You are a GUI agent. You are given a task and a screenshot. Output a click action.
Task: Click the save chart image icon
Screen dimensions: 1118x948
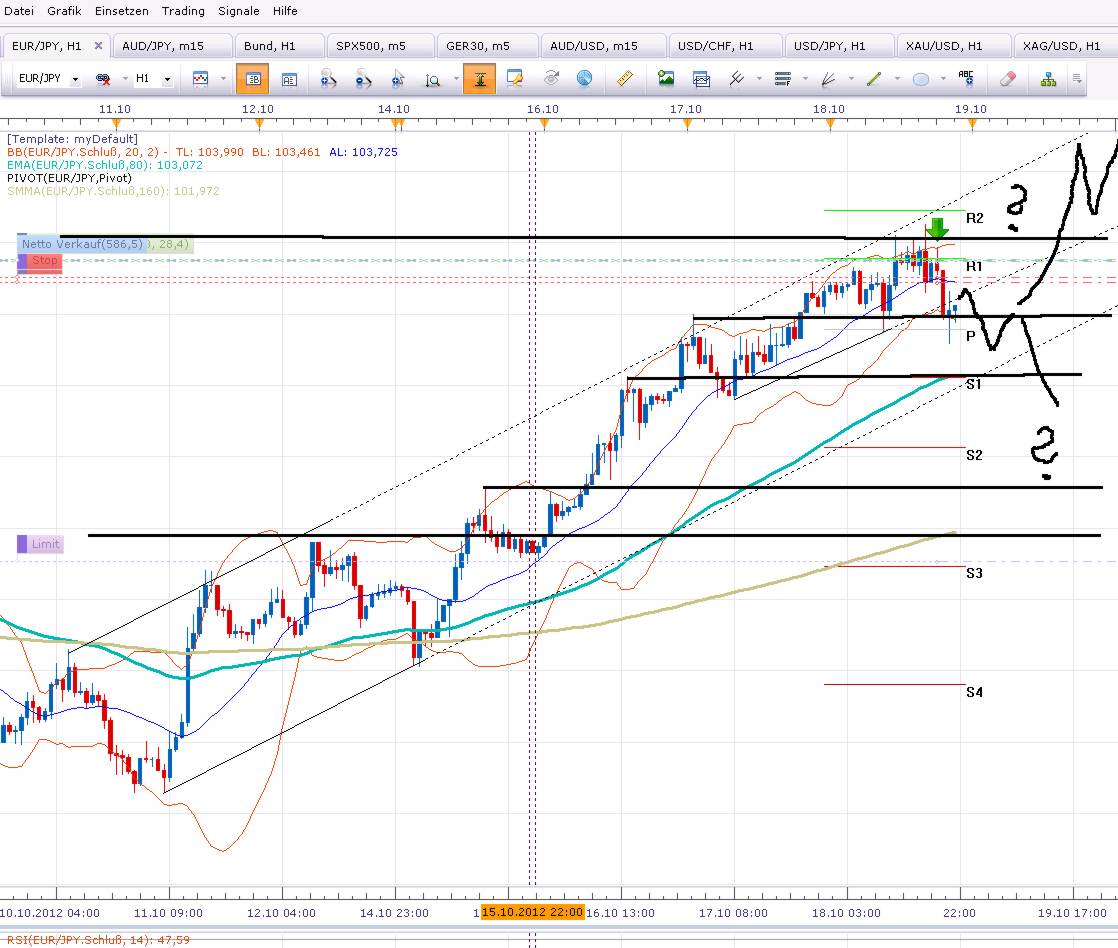[x=666, y=78]
